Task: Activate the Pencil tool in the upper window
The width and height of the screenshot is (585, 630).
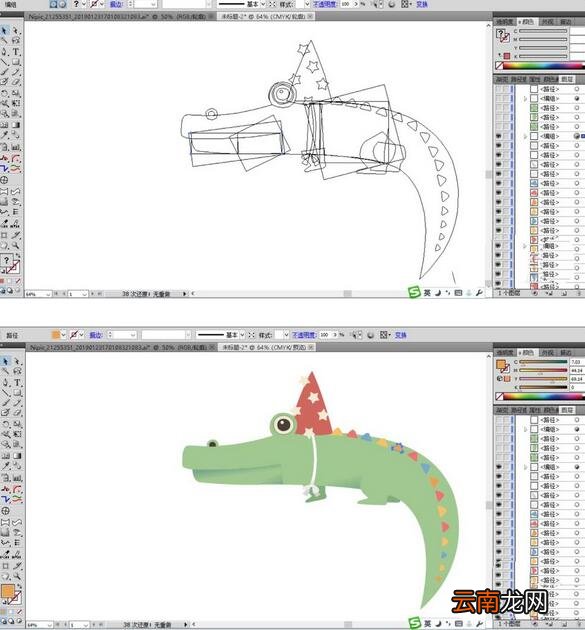Action: (16, 72)
